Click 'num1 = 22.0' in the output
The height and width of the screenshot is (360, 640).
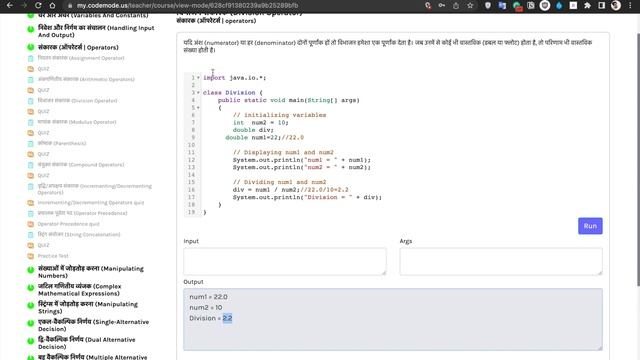(208, 297)
